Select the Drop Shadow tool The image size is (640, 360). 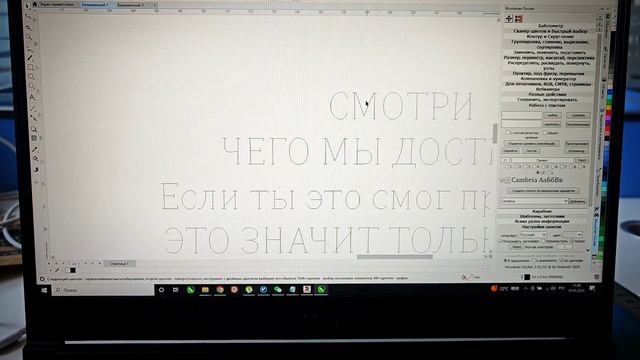(x=34, y=129)
